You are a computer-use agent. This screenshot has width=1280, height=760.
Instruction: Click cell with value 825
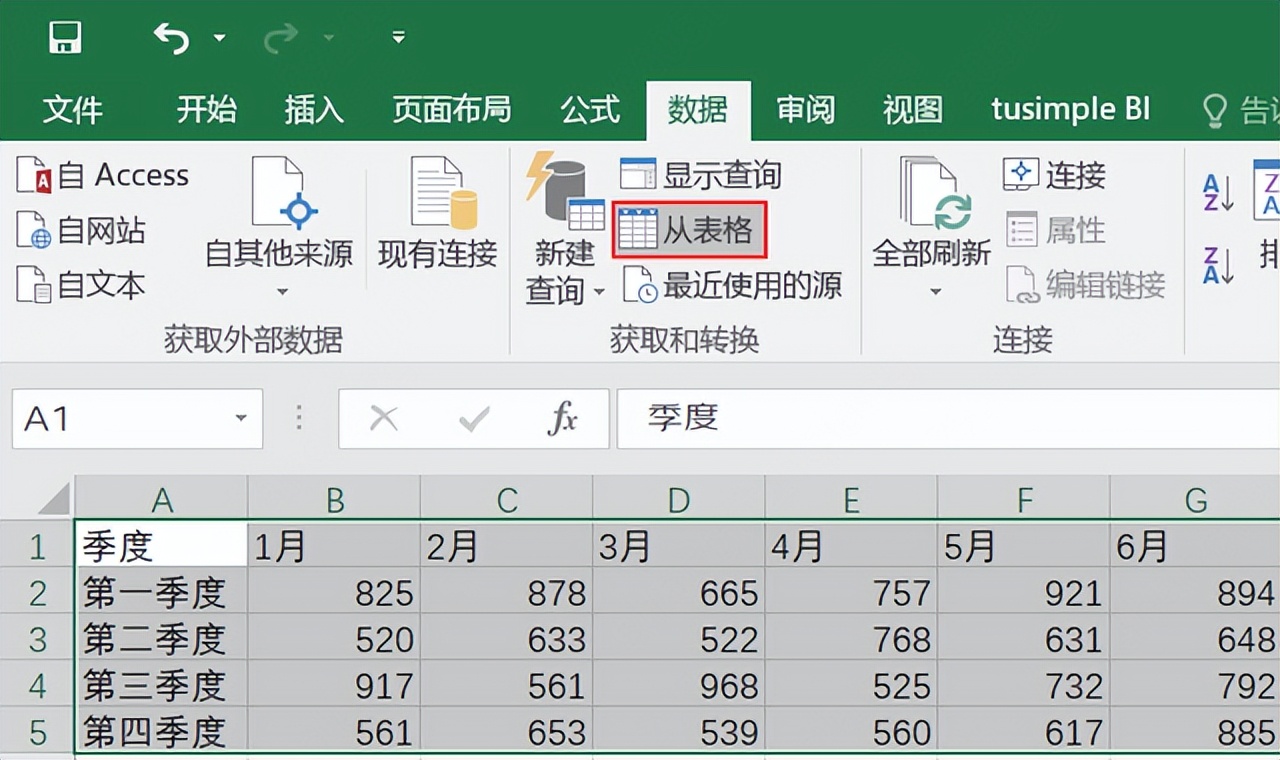coord(334,593)
